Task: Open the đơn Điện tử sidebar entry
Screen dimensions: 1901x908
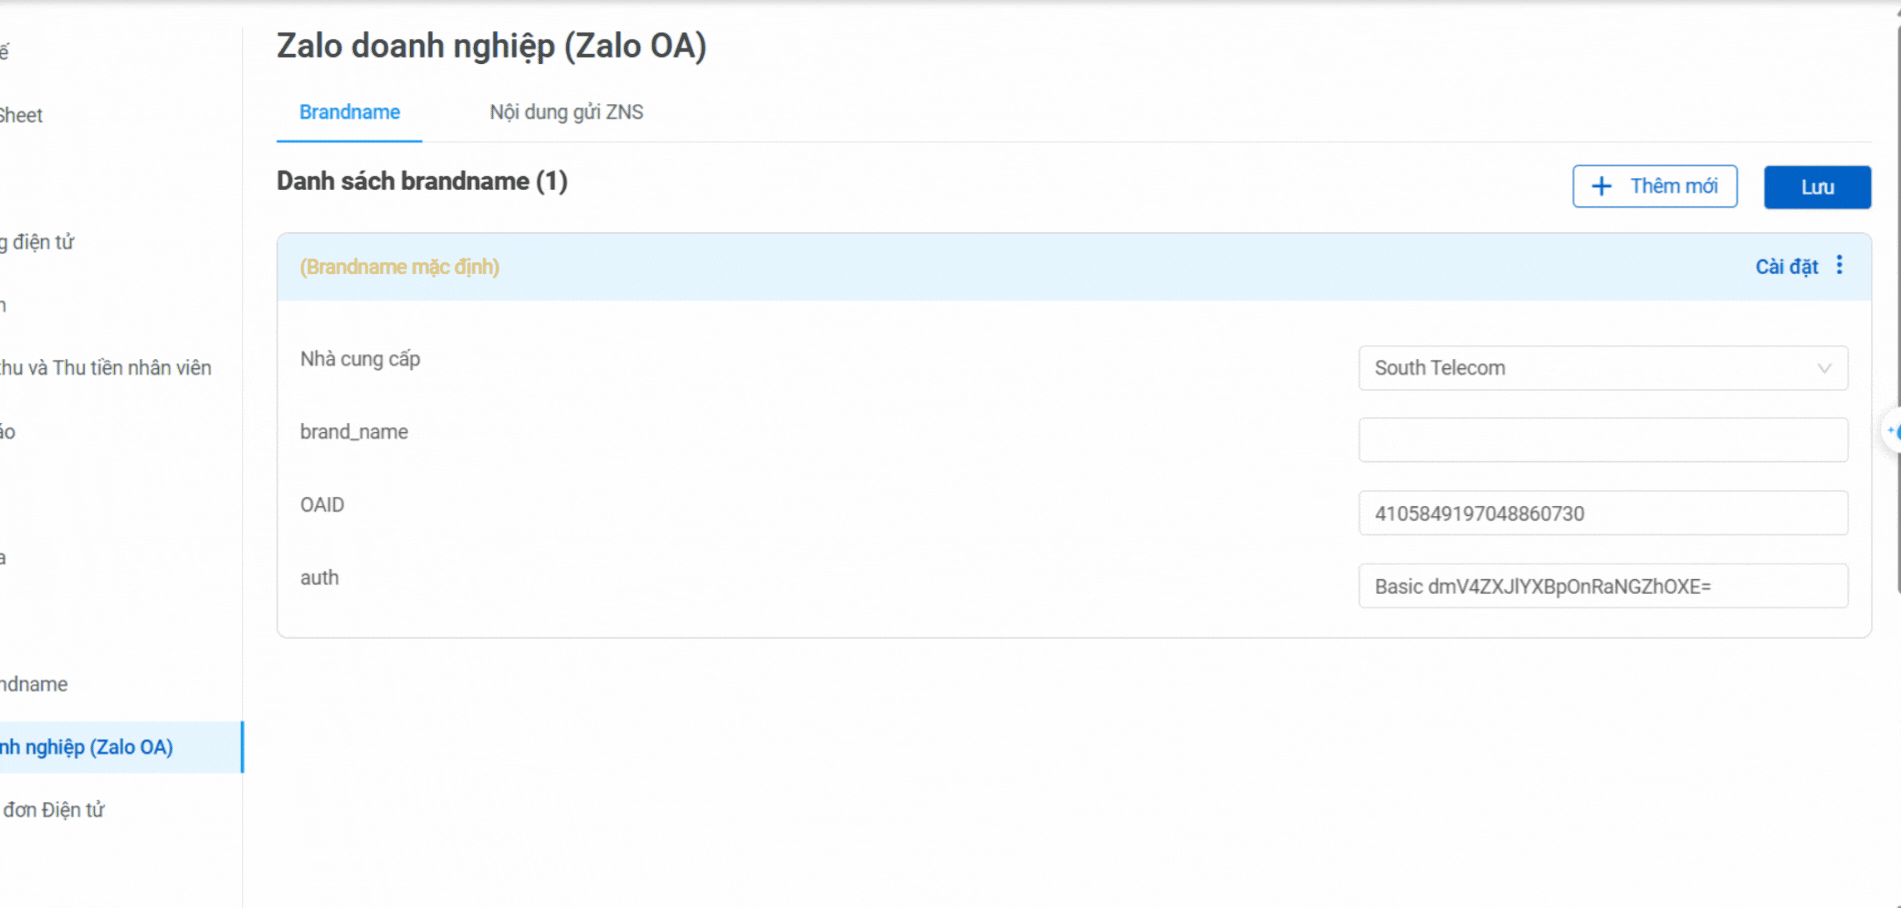Action: (54, 810)
